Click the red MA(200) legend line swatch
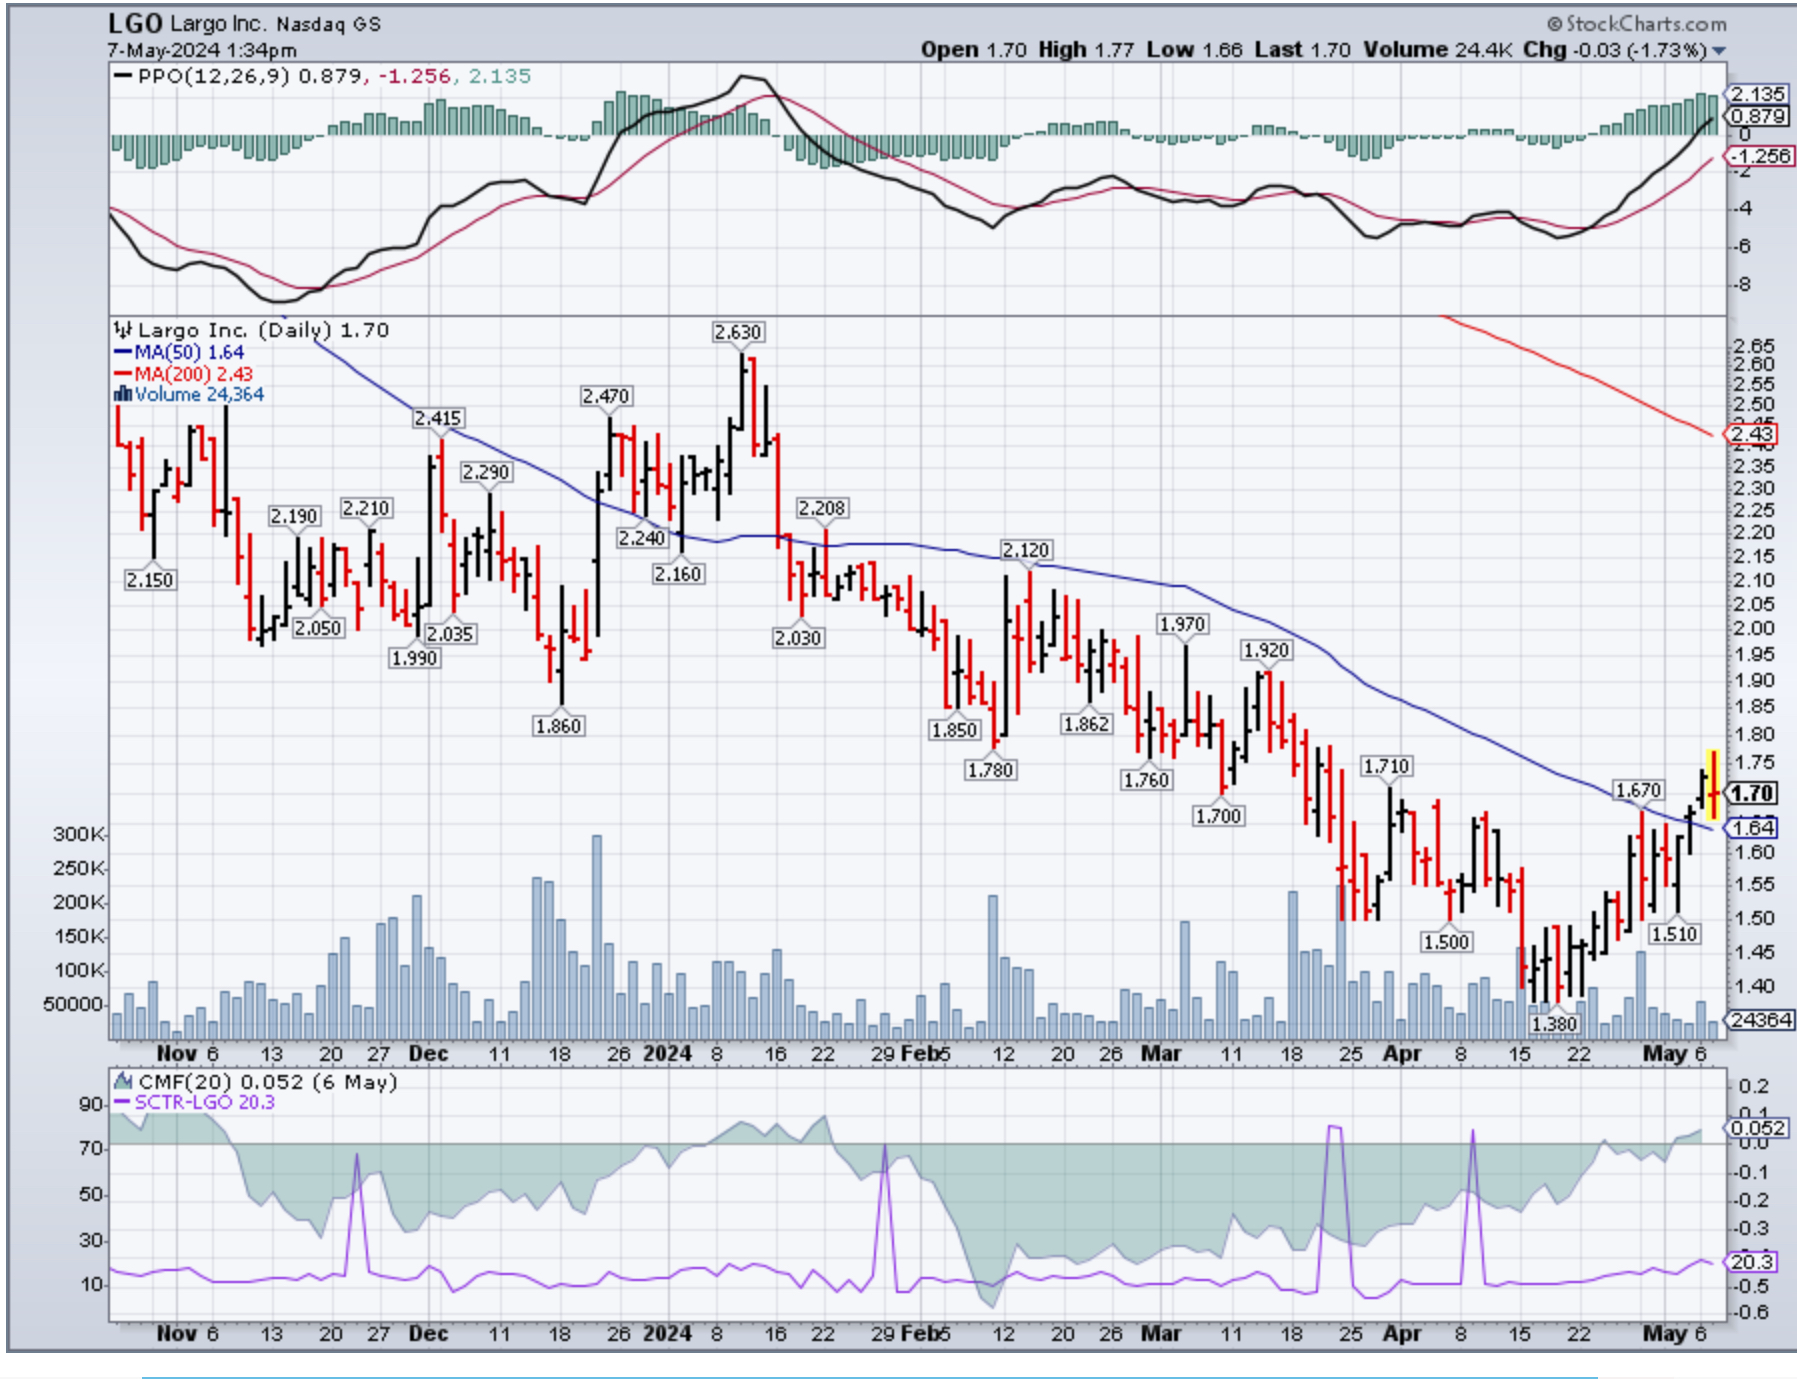Image resolution: width=1797 pixels, height=1379 pixels. pyautogui.click(x=123, y=374)
